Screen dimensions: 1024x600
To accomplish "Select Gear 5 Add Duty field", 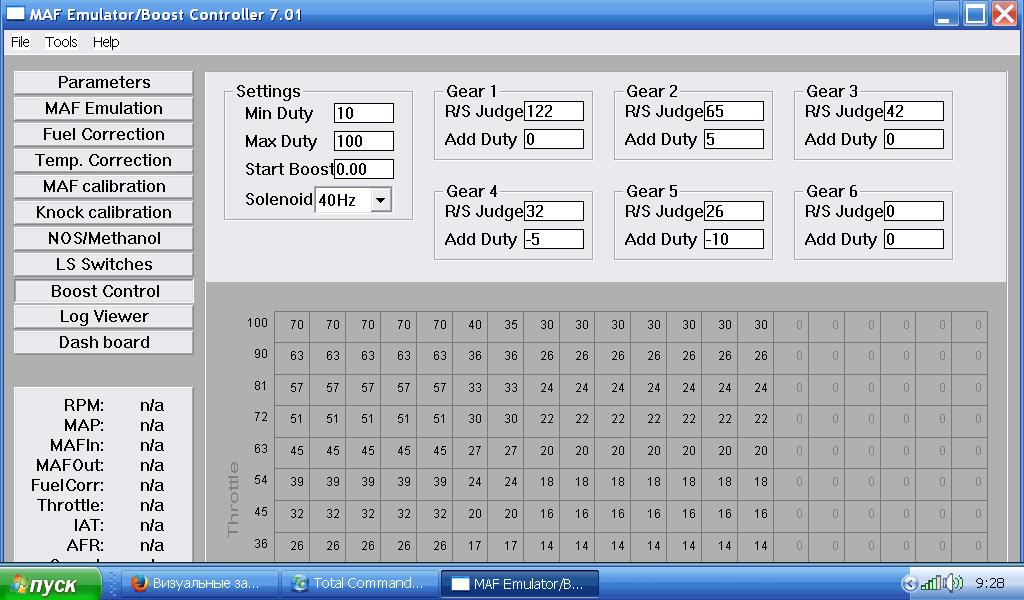I will [733, 239].
